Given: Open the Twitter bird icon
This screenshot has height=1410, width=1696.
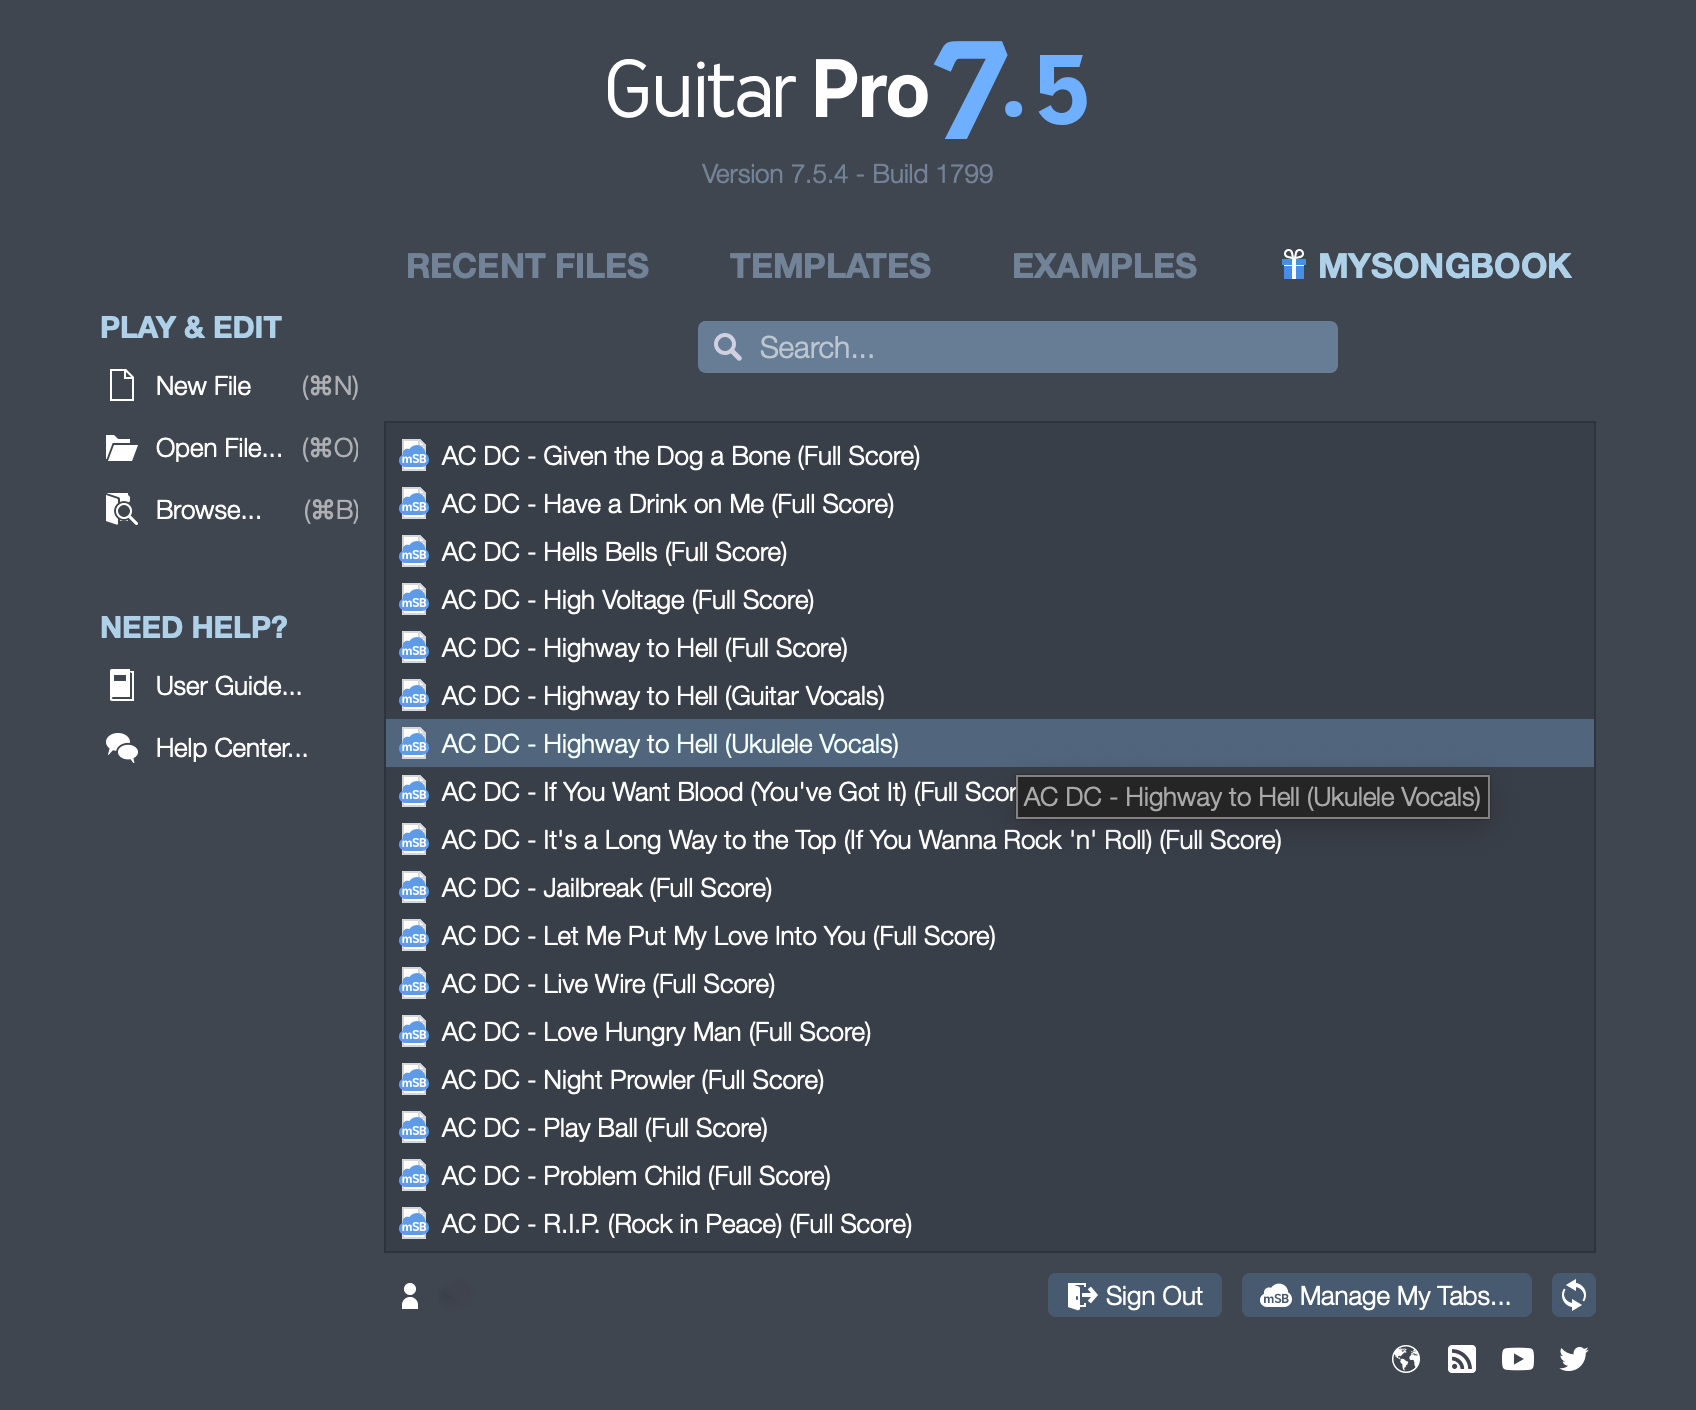Looking at the screenshot, I should (x=1573, y=1359).
